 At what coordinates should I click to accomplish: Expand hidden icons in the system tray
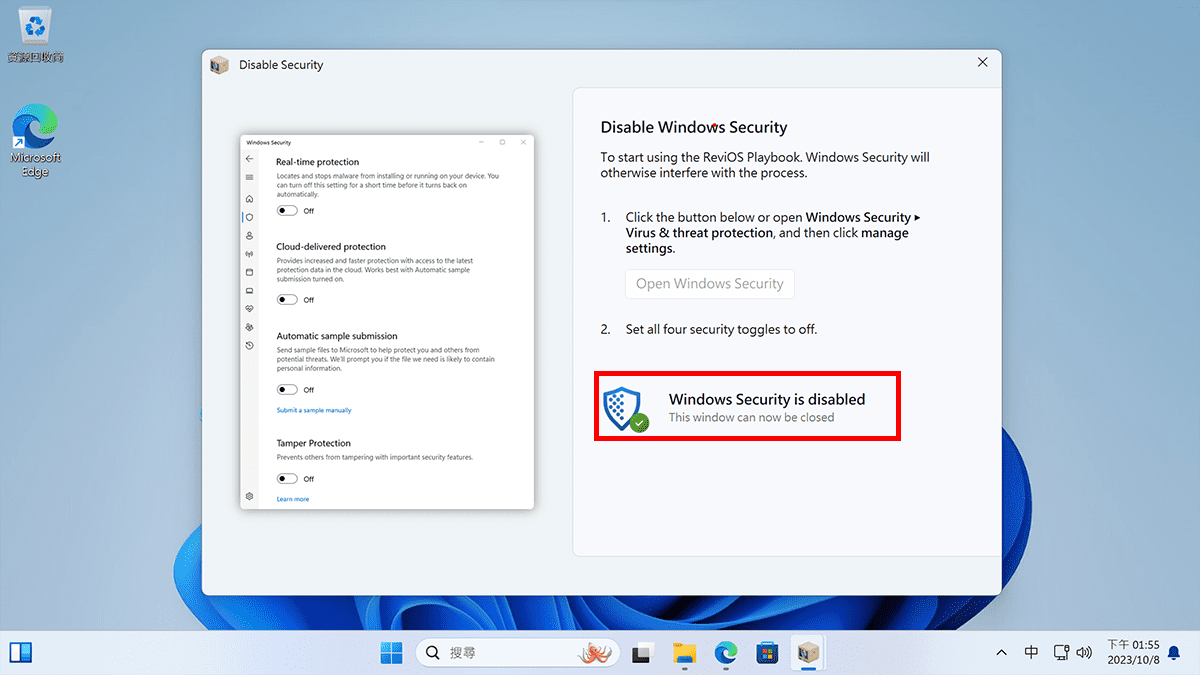click(x=1001, y=652)
